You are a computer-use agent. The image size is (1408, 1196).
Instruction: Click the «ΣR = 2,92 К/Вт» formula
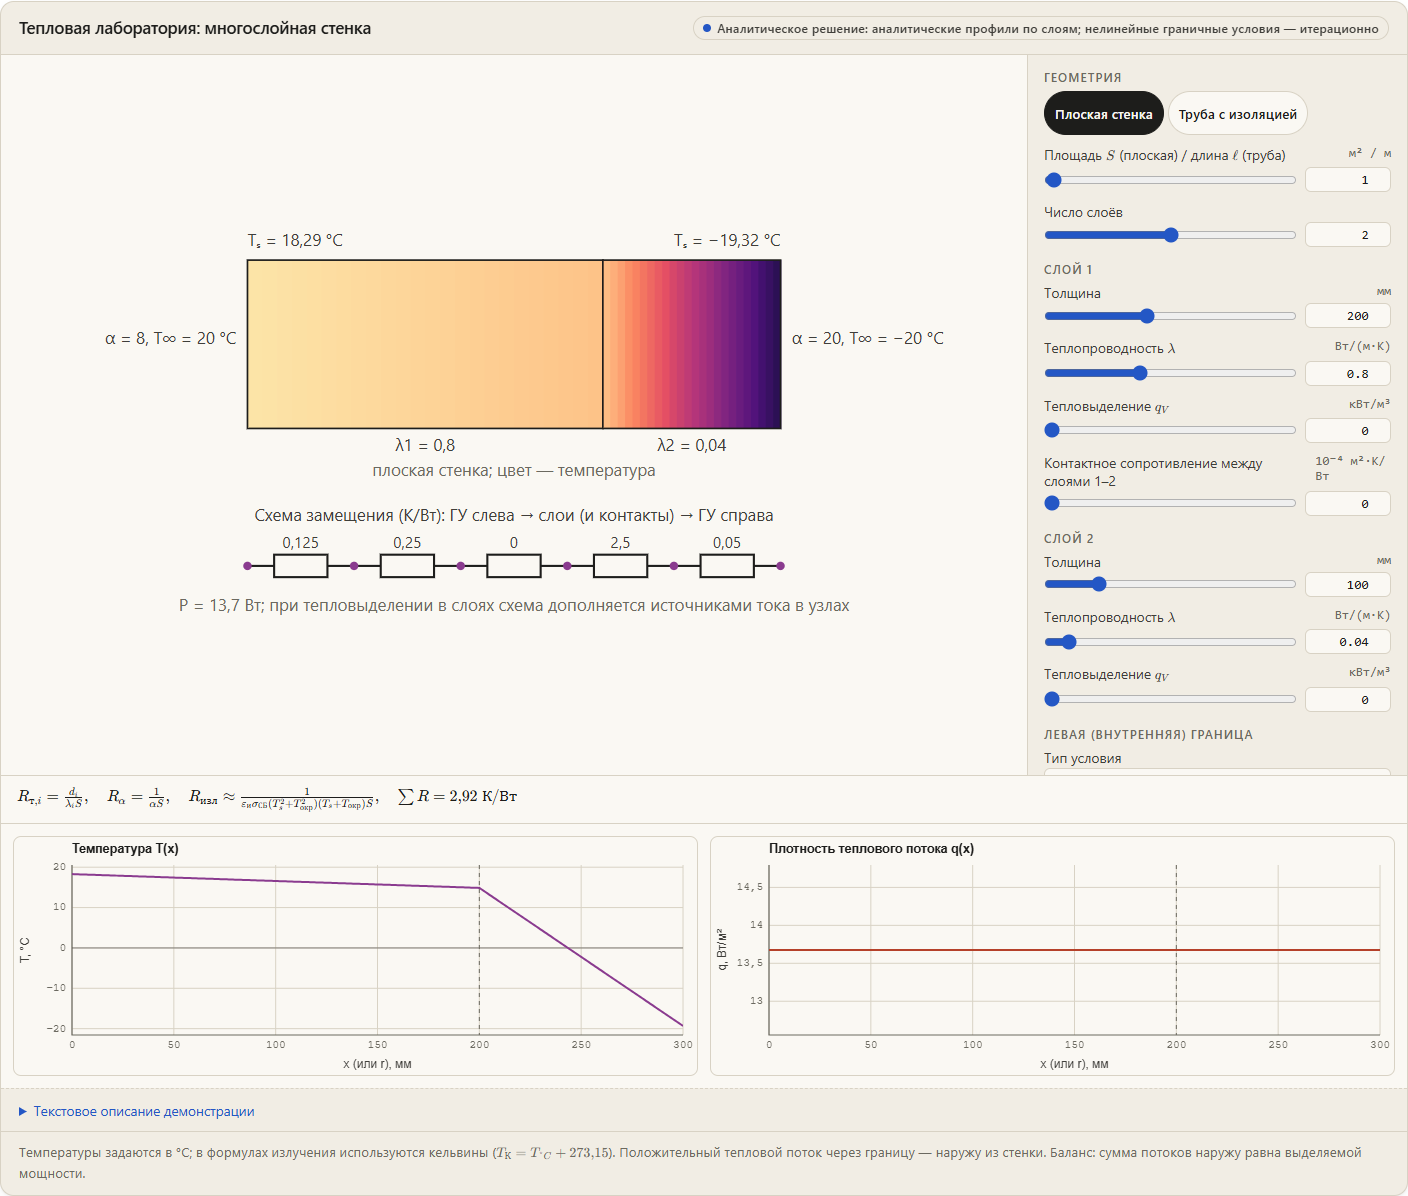pos(457,796)
